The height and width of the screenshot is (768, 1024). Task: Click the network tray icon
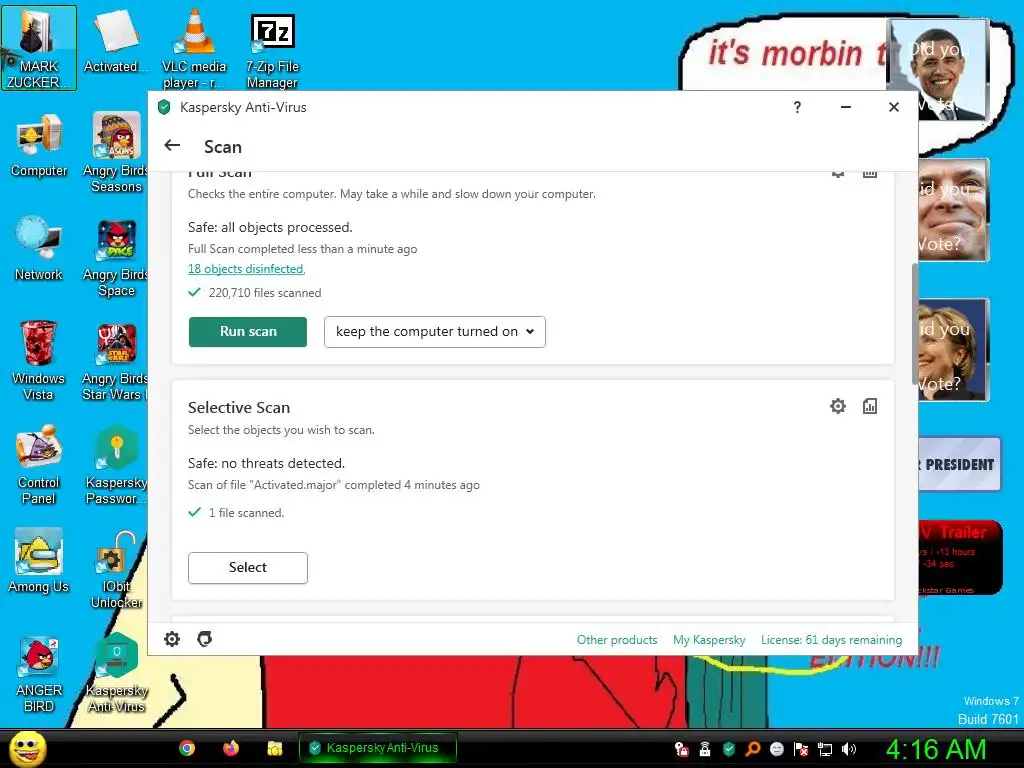(825, 749)
